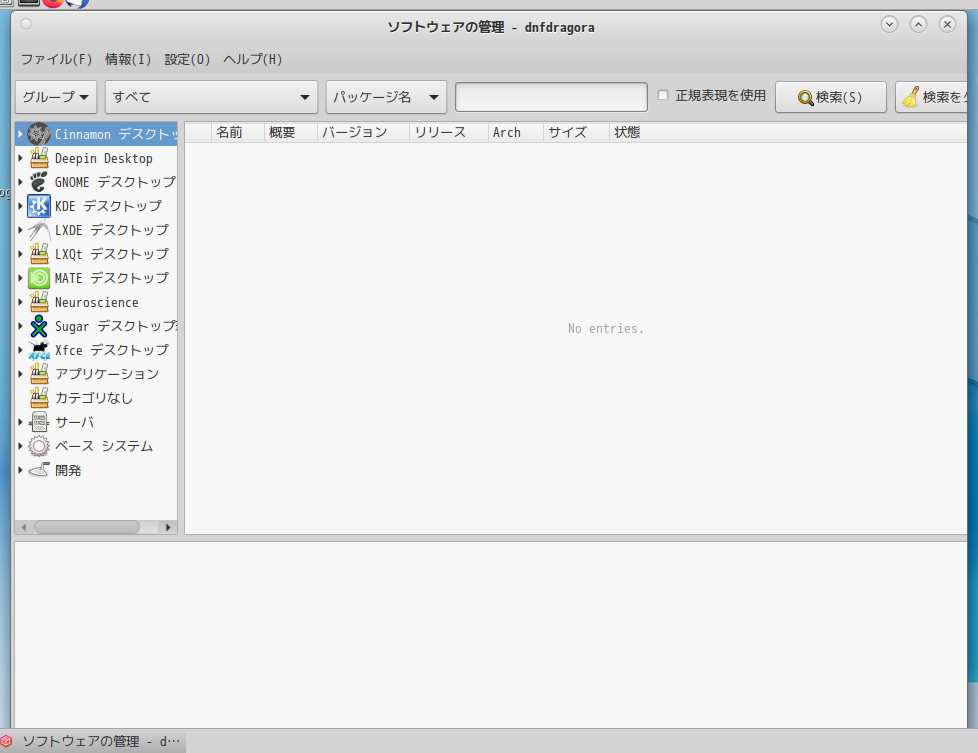Expand the KDE デスクトップ tree node

point(20,206)
